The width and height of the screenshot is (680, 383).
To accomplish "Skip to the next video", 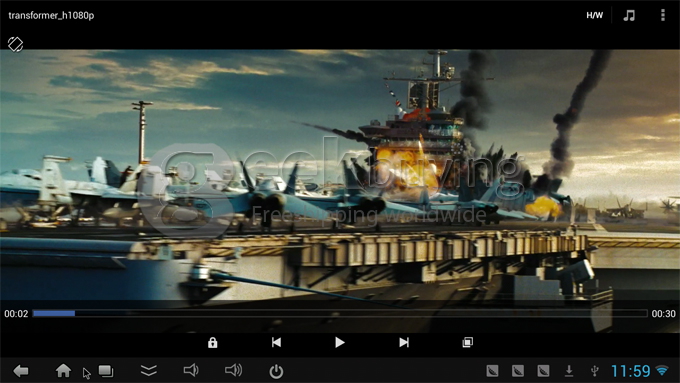I will (x=404, y=343).
